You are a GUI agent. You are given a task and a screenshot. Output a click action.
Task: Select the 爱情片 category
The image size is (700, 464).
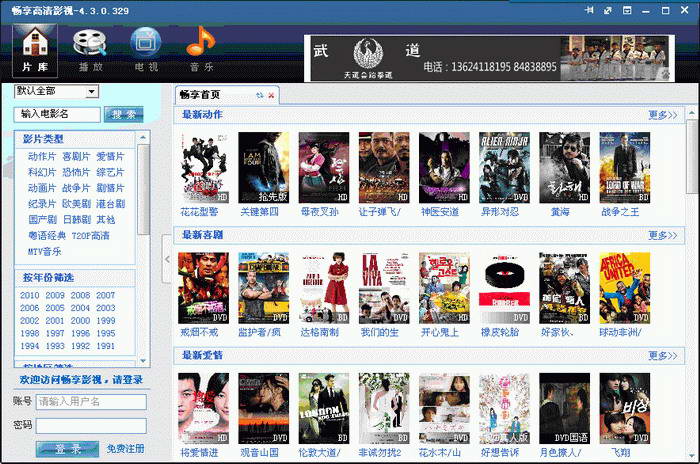click(110, 156)
